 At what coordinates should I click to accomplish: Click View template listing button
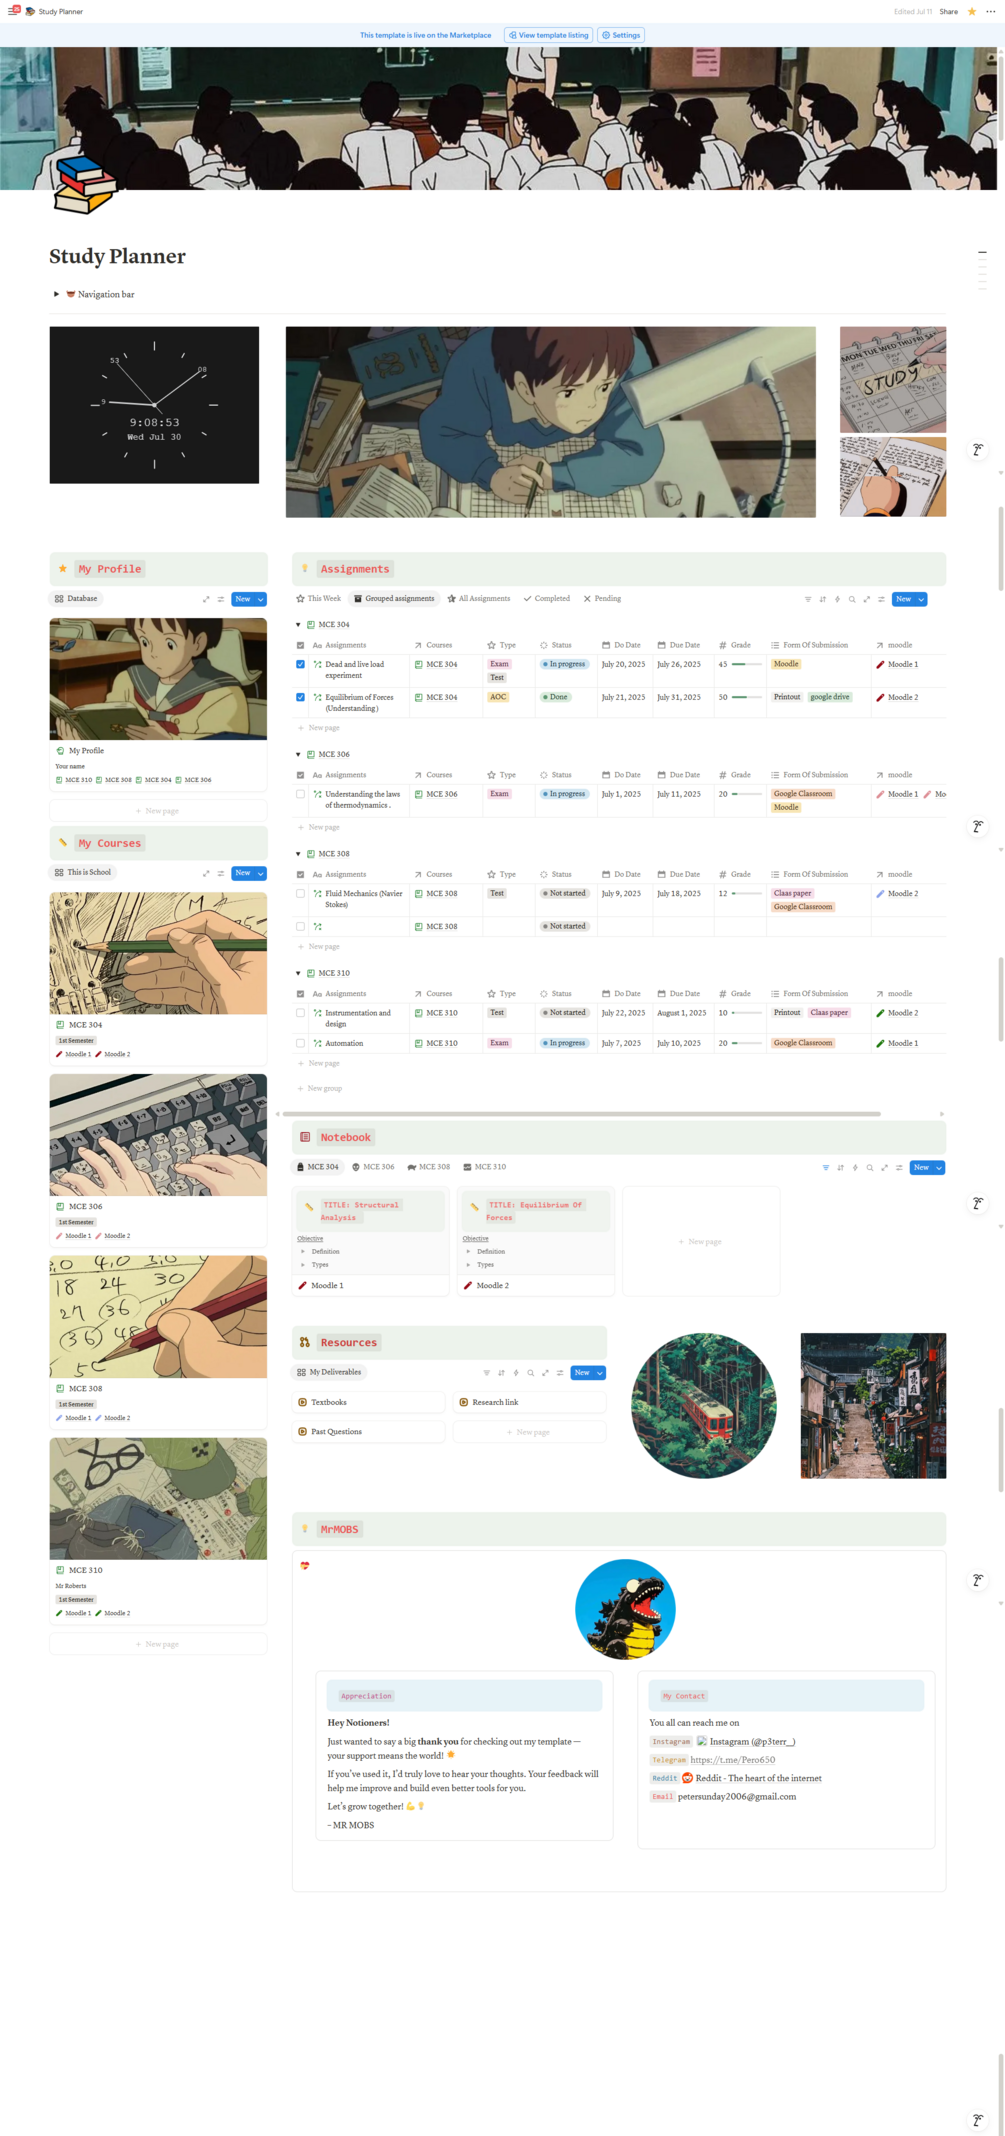click(x=548, y=35)
